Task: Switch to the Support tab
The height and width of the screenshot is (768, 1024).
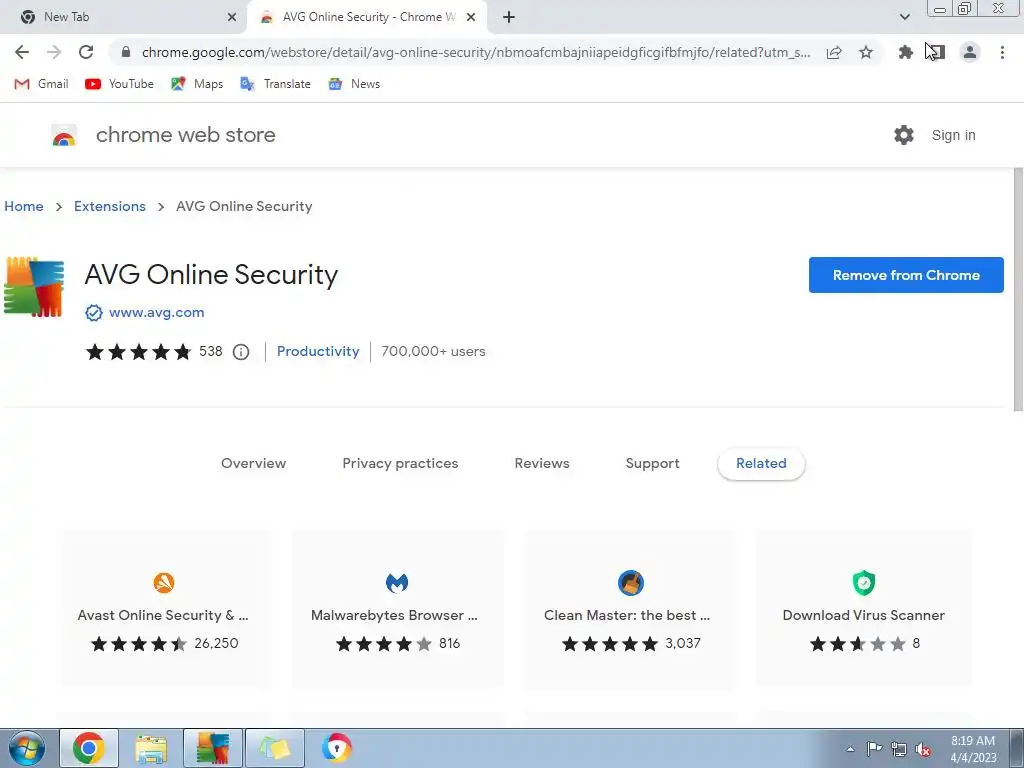Action: pyautogui.click(x=652, y=464)
